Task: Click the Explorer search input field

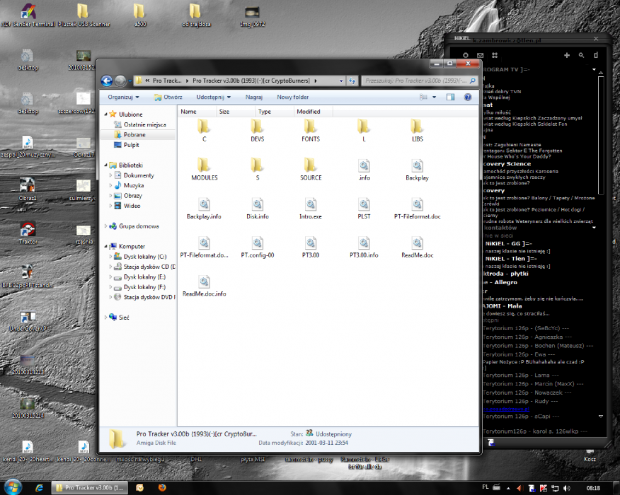Action: (x=419, y=81)
